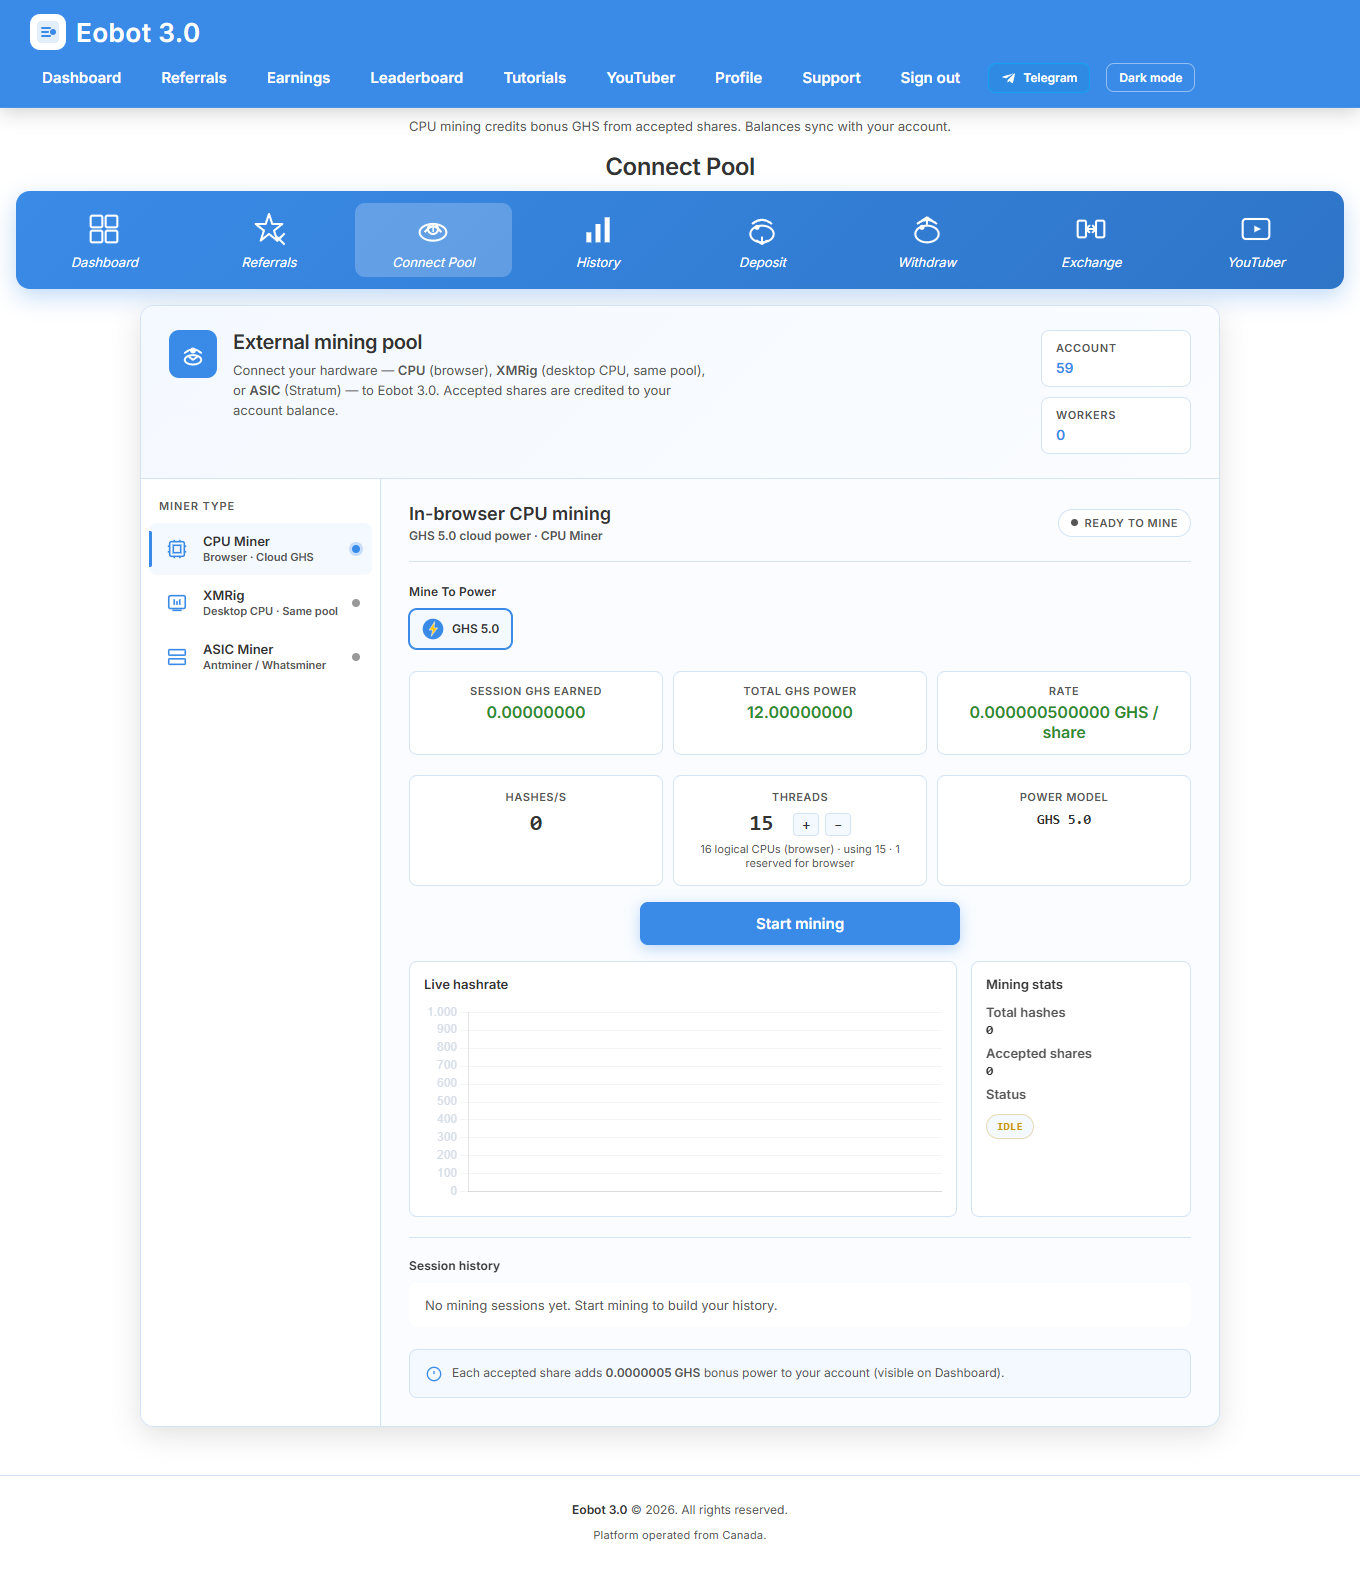Click the Total hashes label
1360x1576 pixels.
tap(1026, 1013)
